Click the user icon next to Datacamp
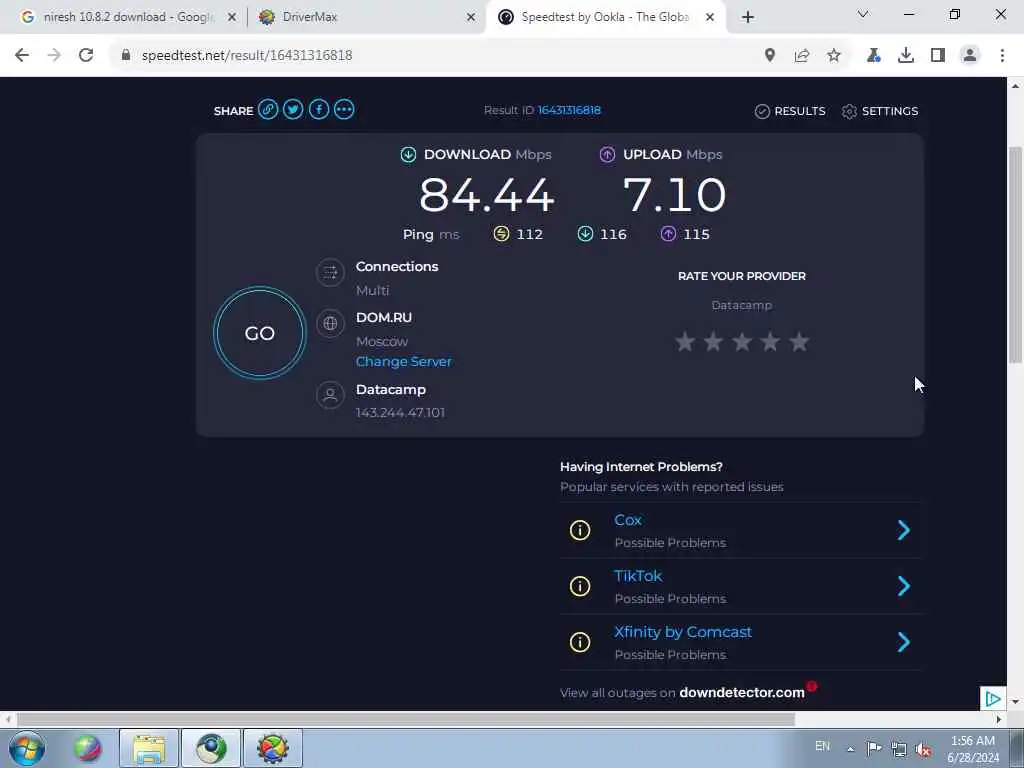Image resolution: width=1024 pixels, height=768 pixels. tap(330, 395)
